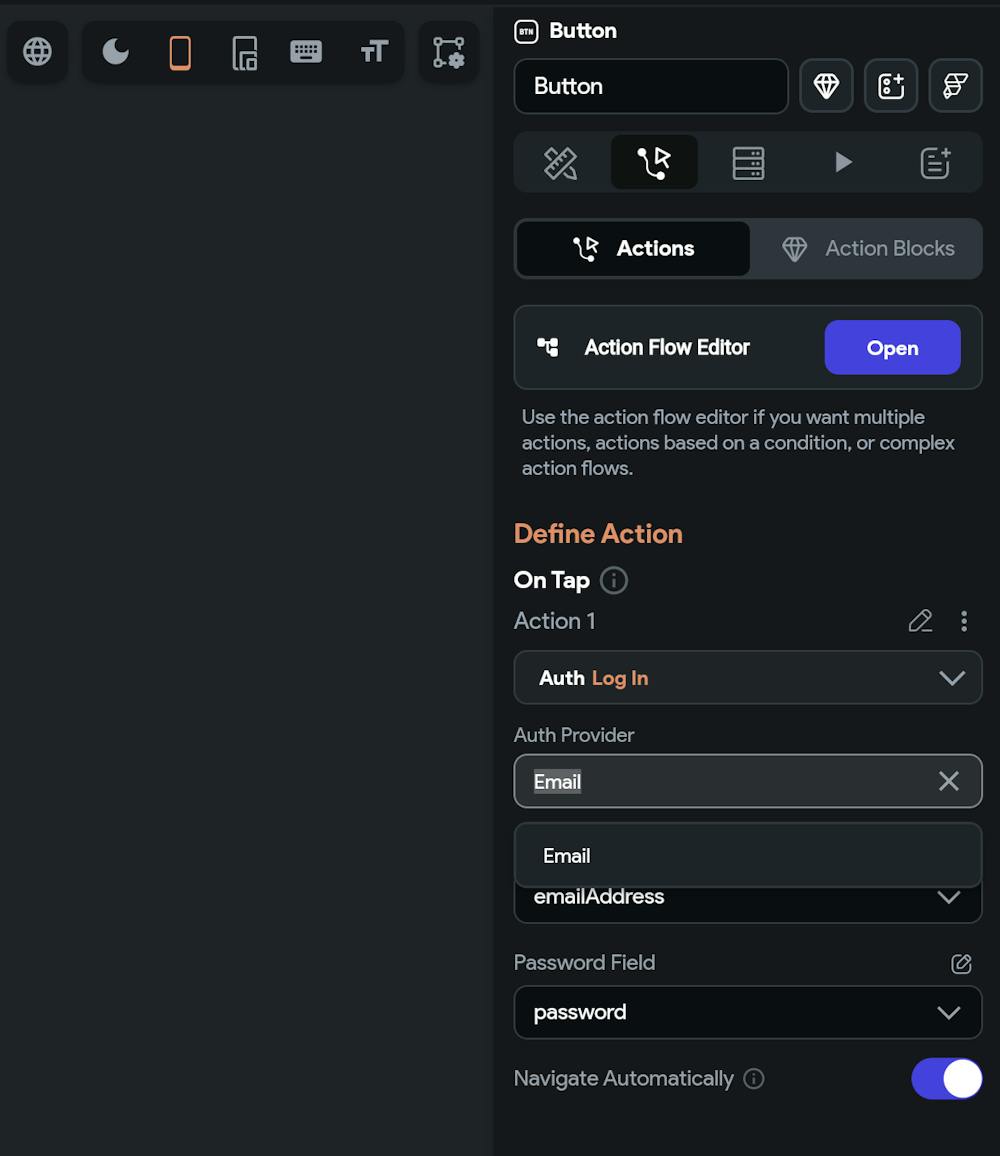Click the globe language icon

(x=38, y=51)
